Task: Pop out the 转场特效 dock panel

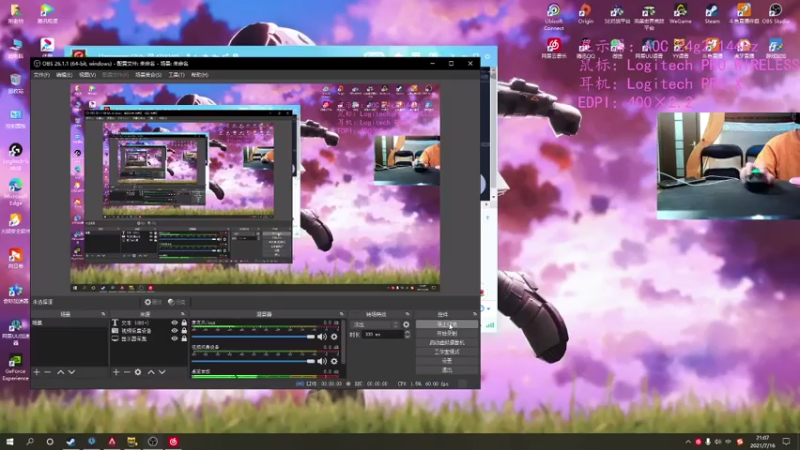Action: coord(407,314)
